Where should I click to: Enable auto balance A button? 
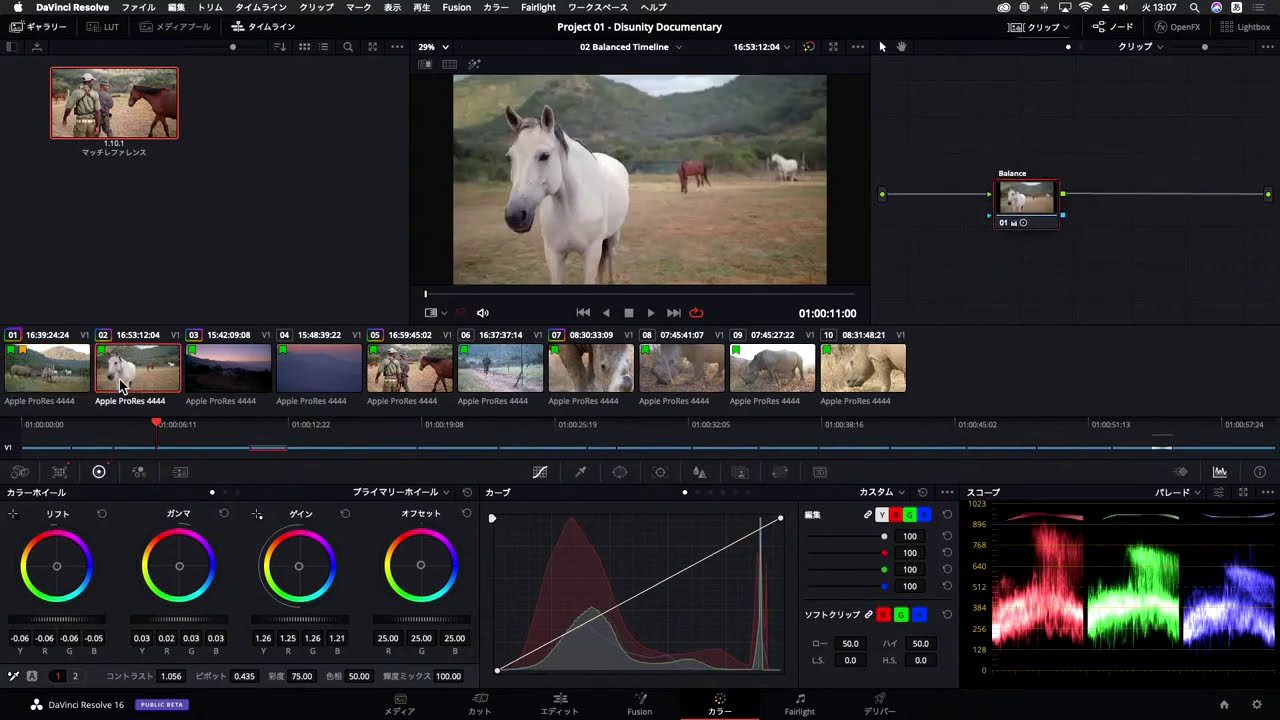[x=32, y=676]
